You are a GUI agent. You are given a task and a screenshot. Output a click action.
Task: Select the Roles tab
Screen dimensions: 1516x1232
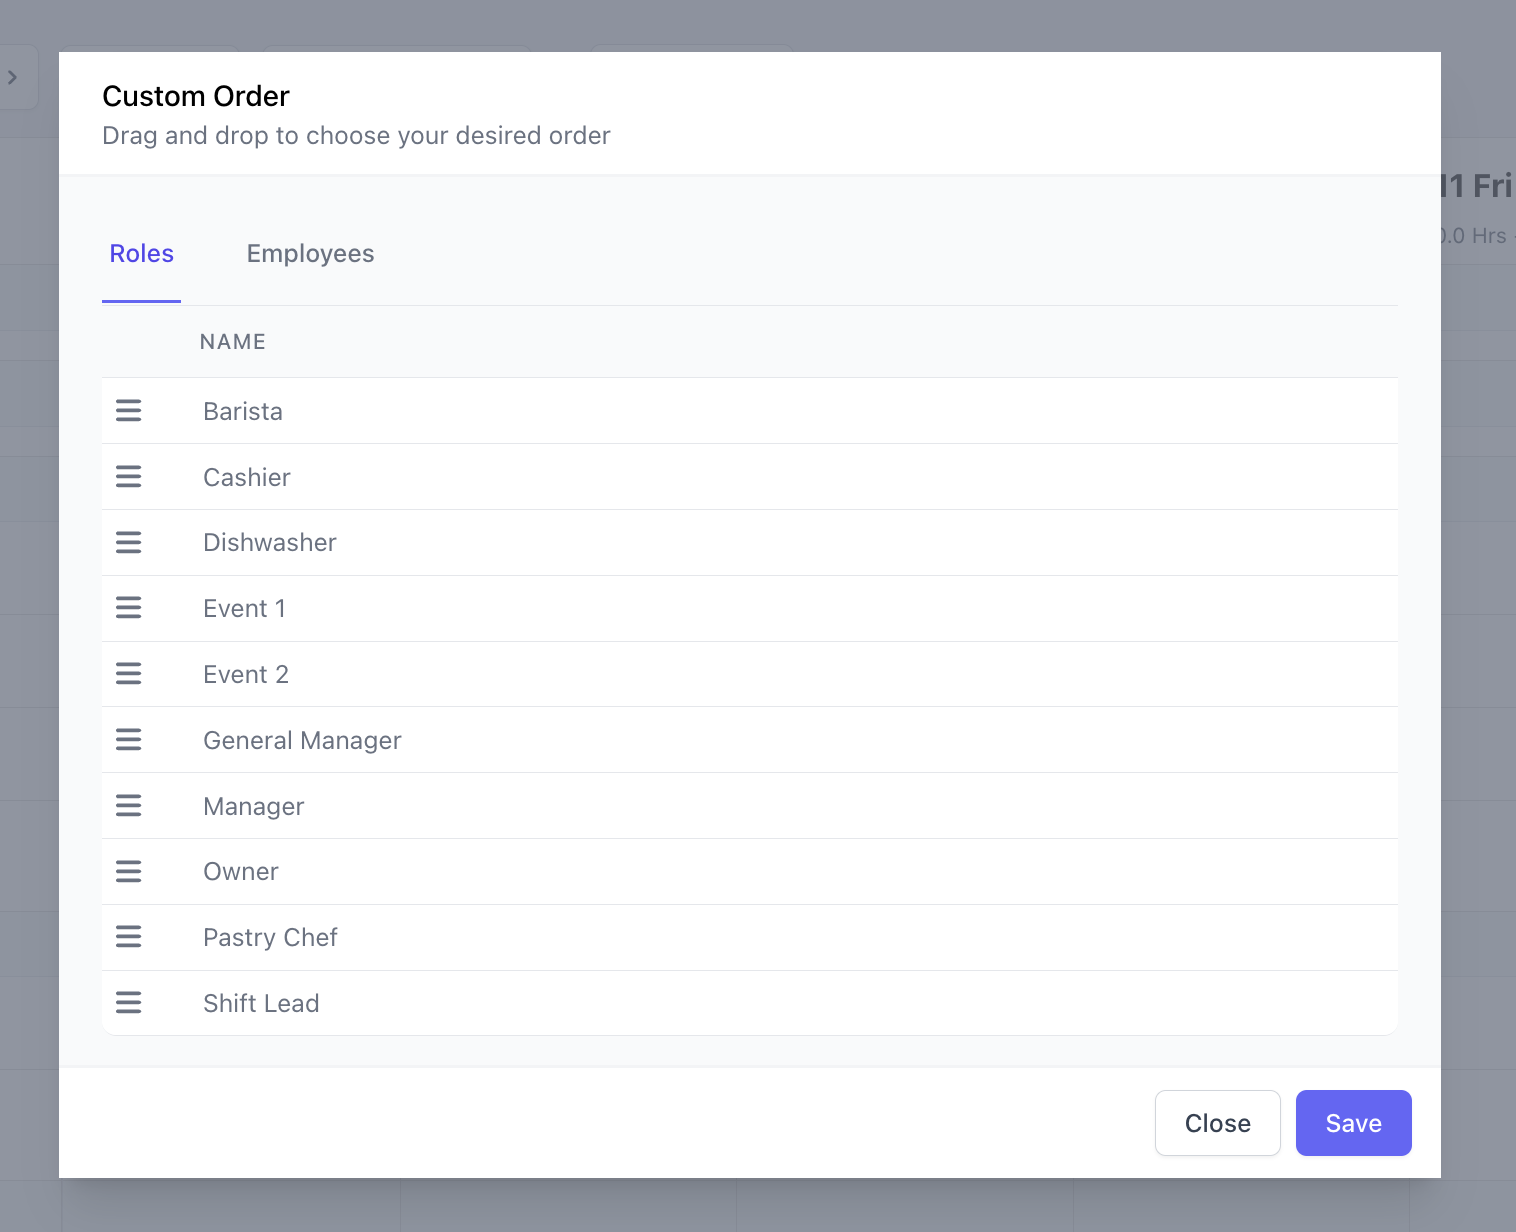(142, 254)
